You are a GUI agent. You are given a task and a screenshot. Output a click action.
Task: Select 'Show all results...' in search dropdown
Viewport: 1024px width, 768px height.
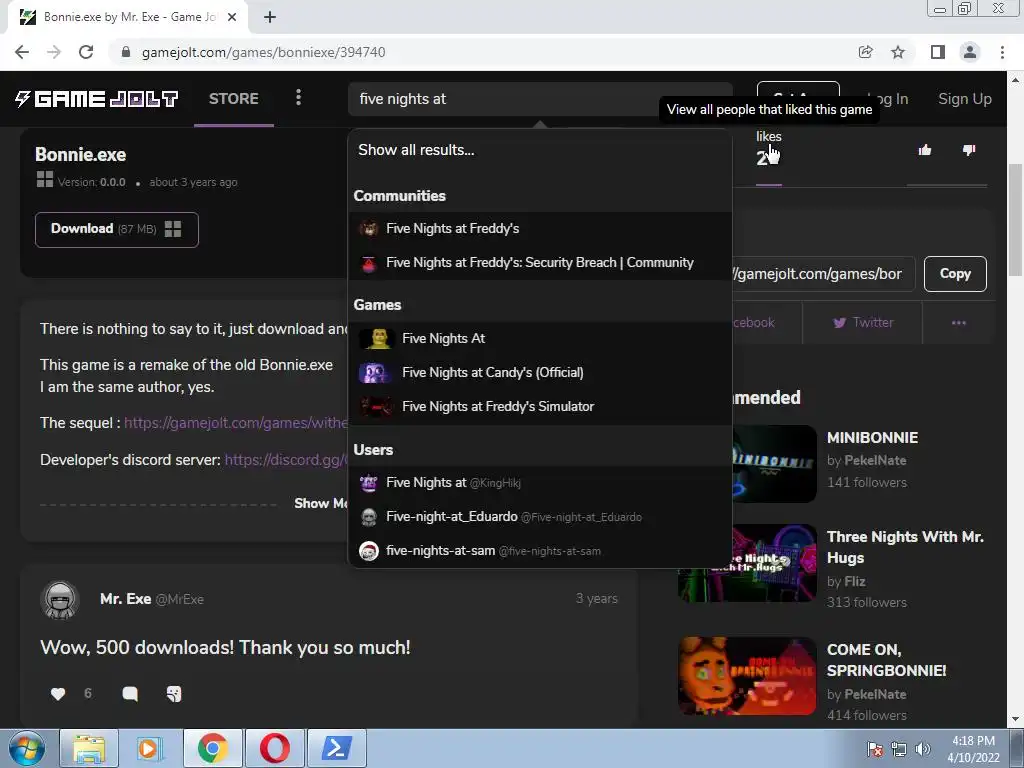coord(416,150)
